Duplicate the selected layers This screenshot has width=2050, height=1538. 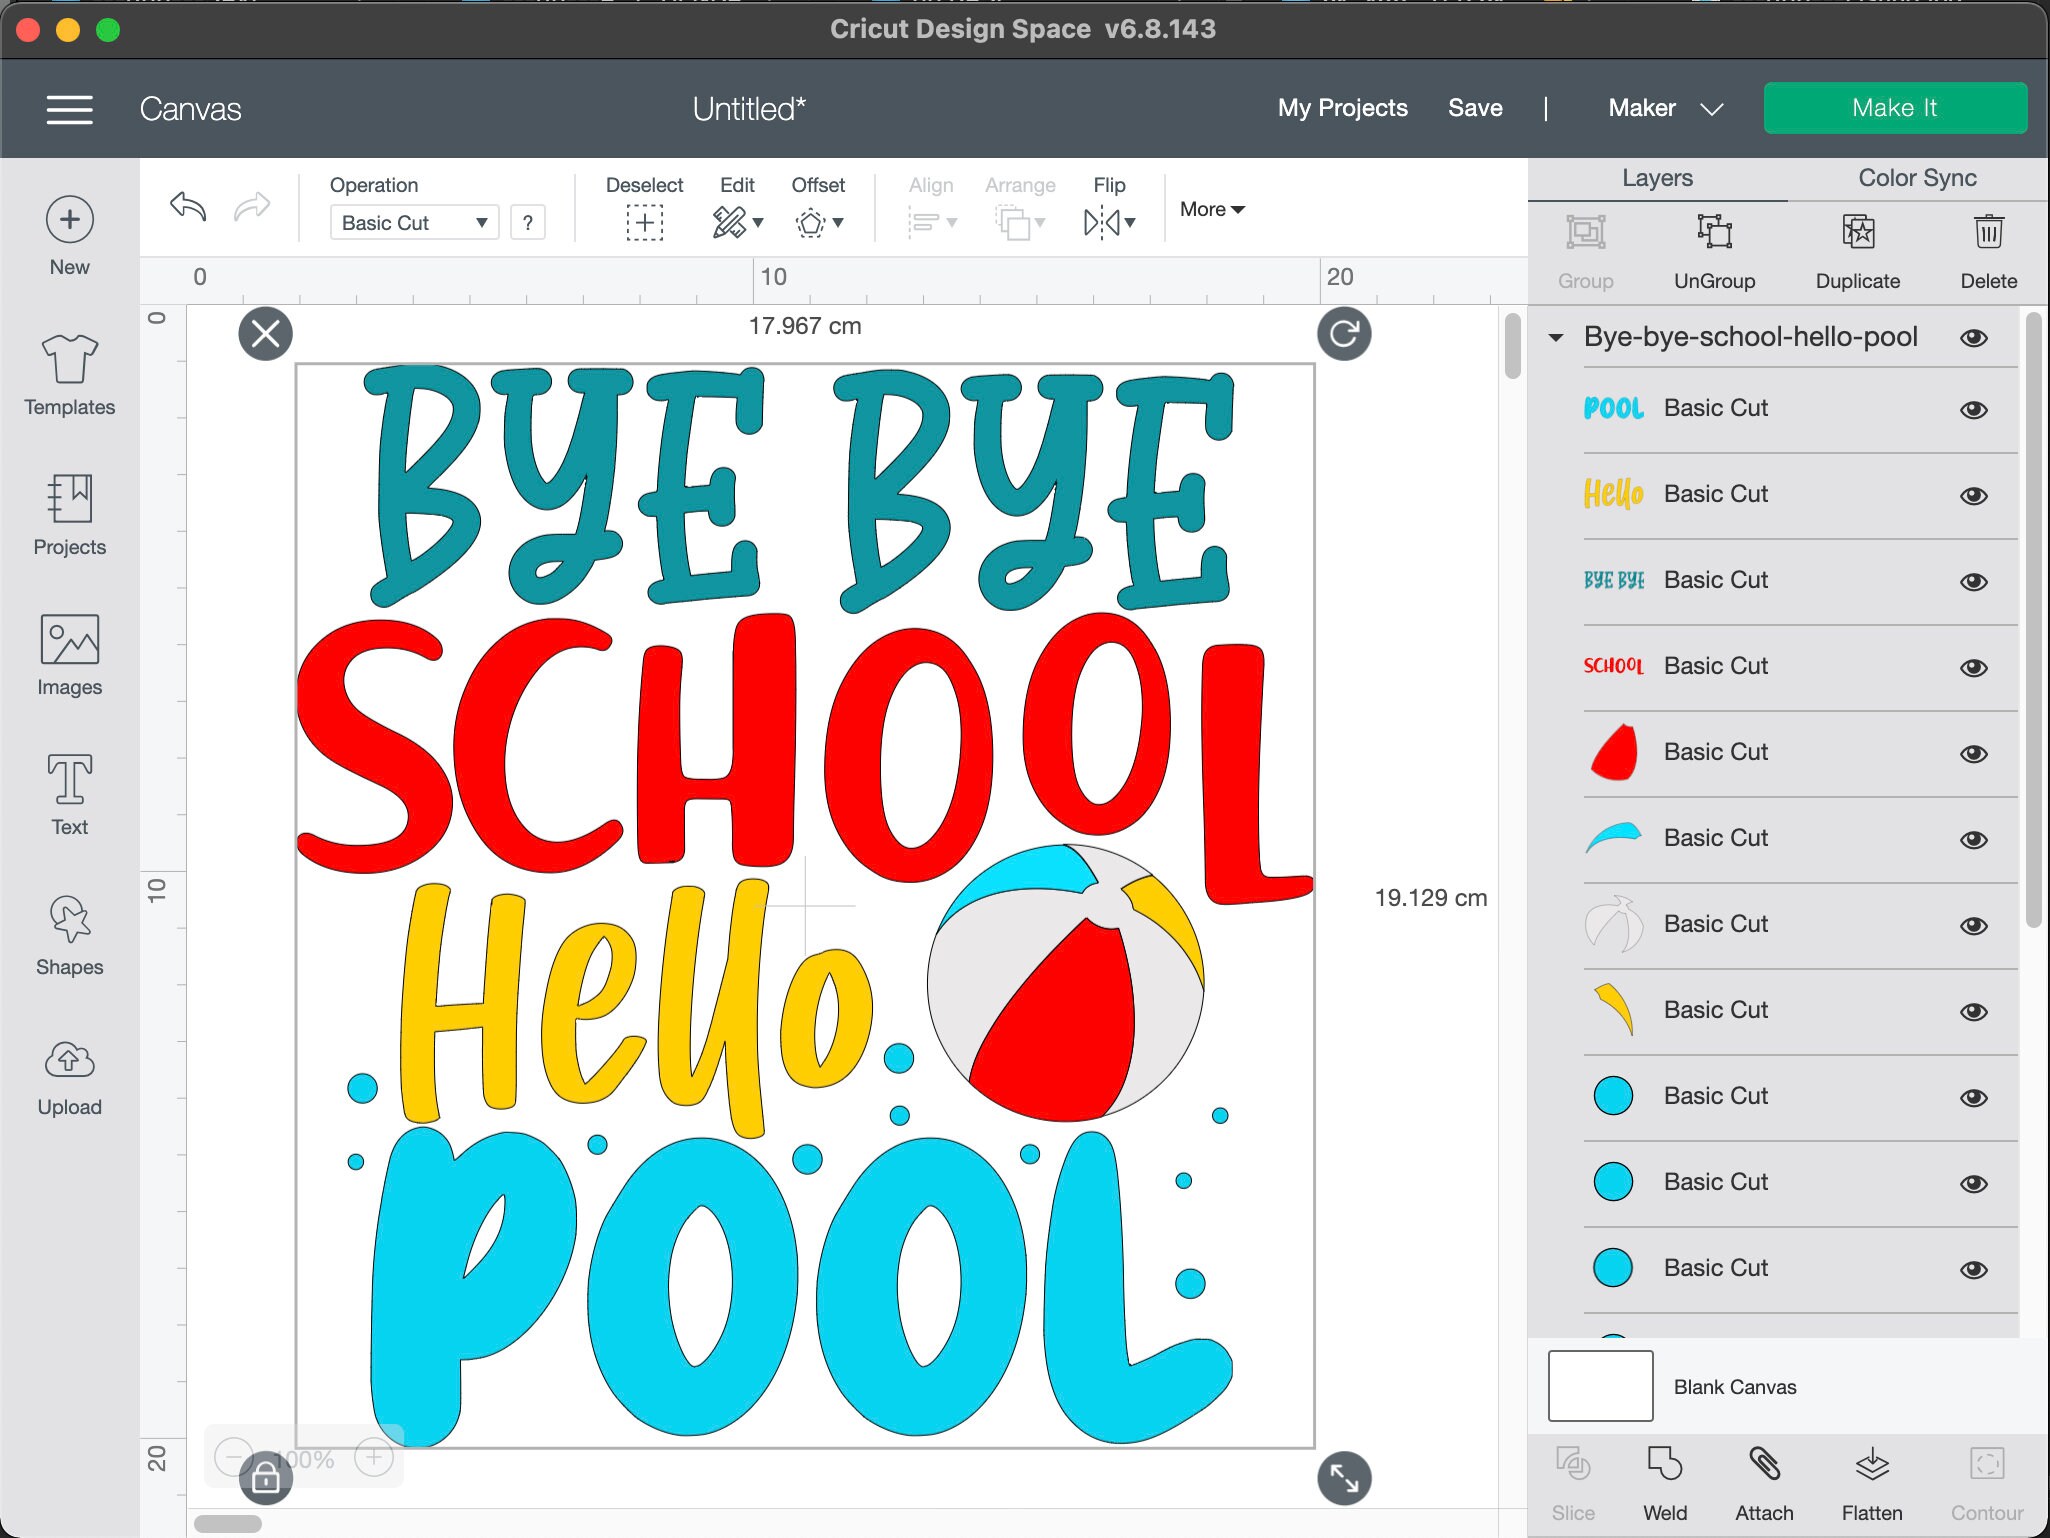(x=1857, y=250)
